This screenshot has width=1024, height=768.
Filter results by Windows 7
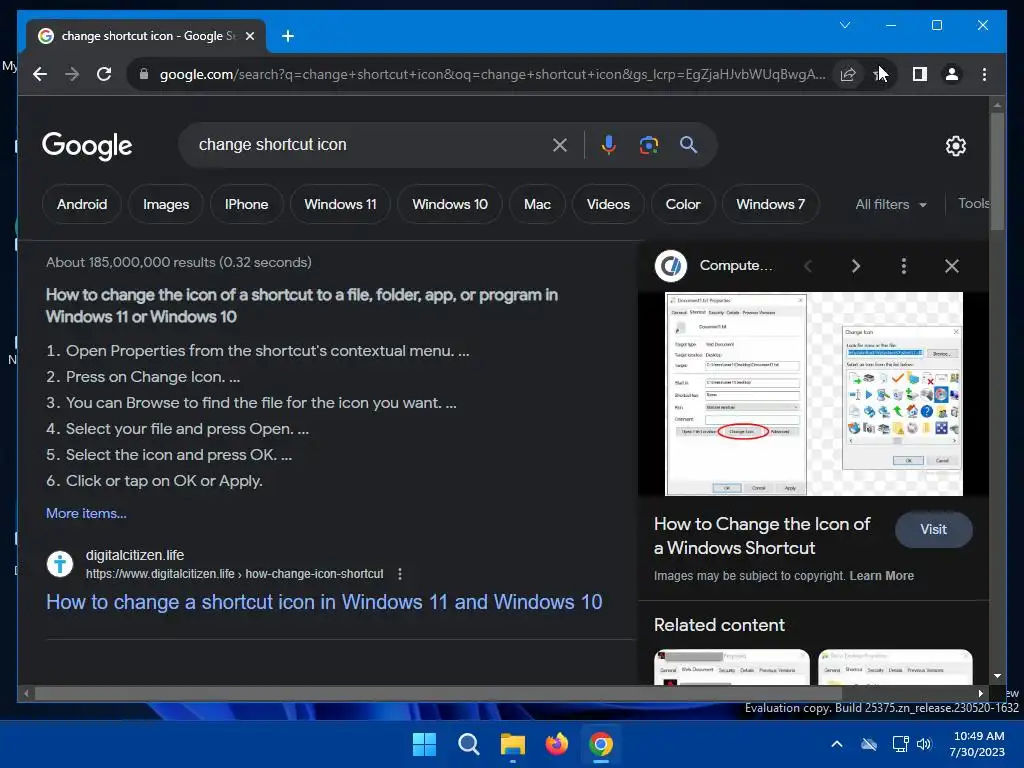tap(771, 204)
